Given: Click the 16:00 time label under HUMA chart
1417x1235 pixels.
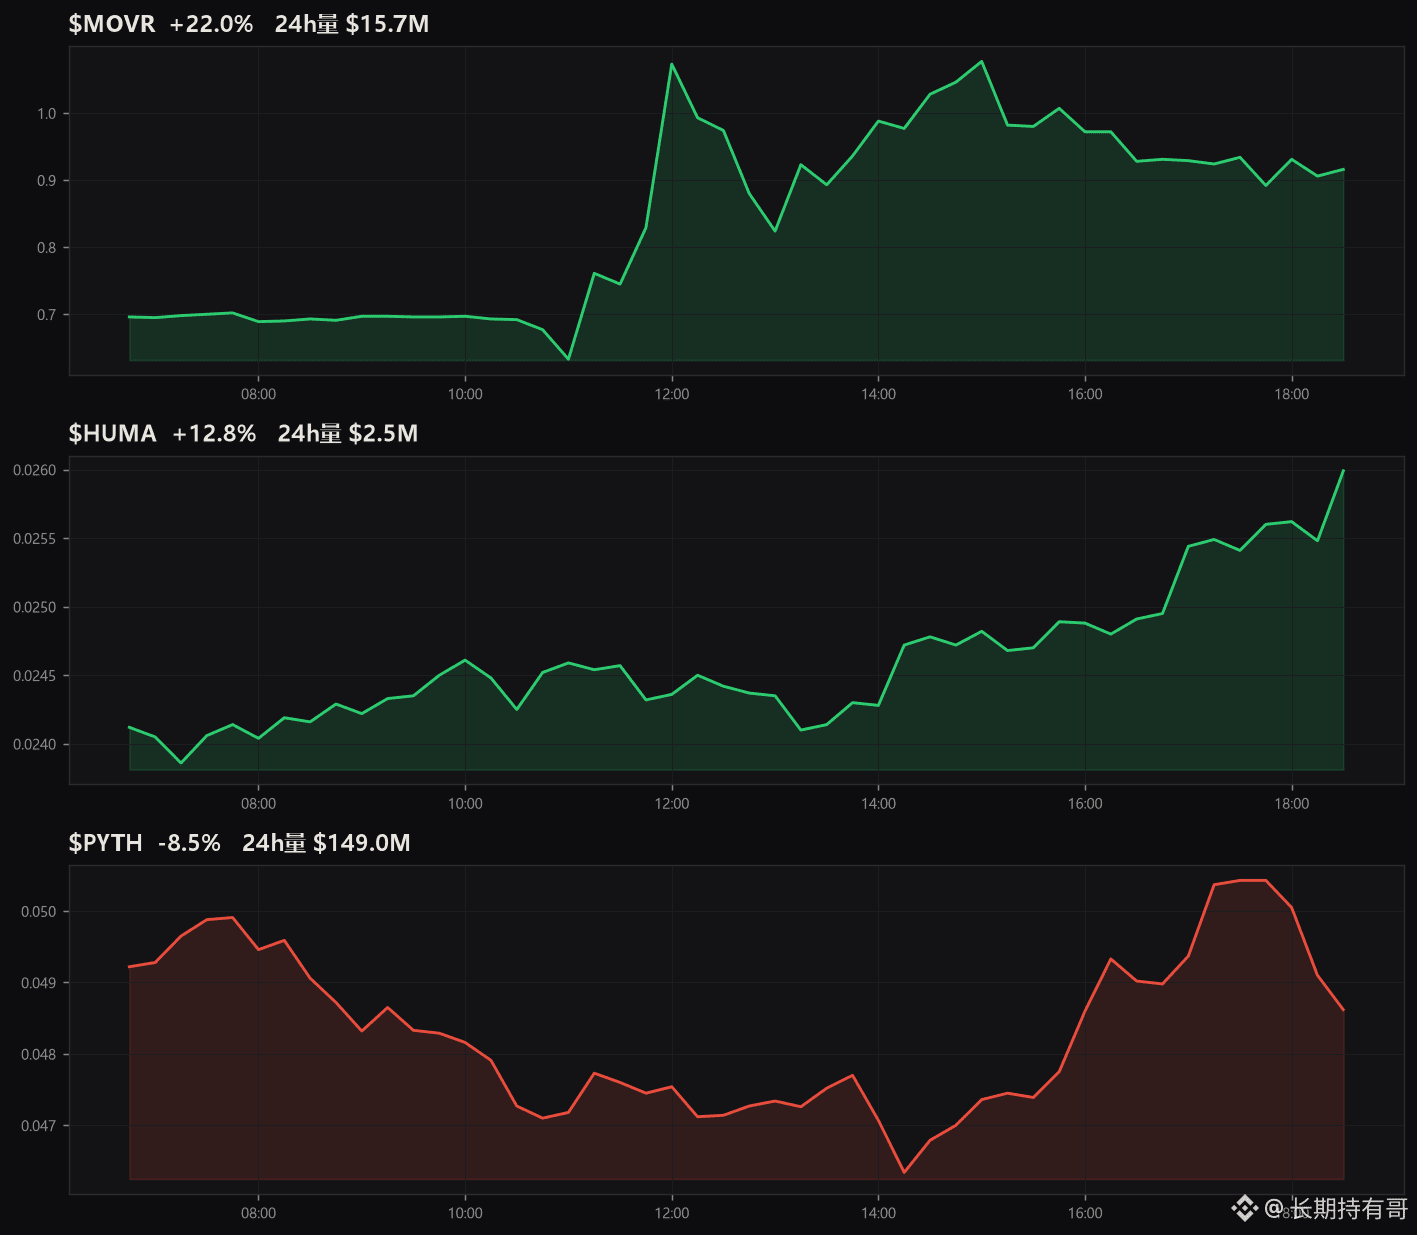Looking at the screenshot, I should click(x=1085, y=804).
